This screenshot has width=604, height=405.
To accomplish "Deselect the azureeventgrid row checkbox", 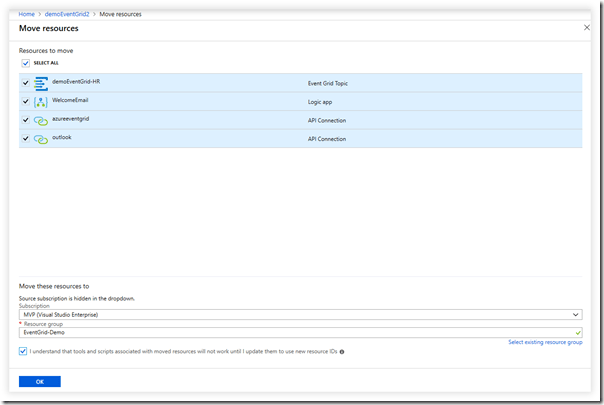I will point(25,120).
